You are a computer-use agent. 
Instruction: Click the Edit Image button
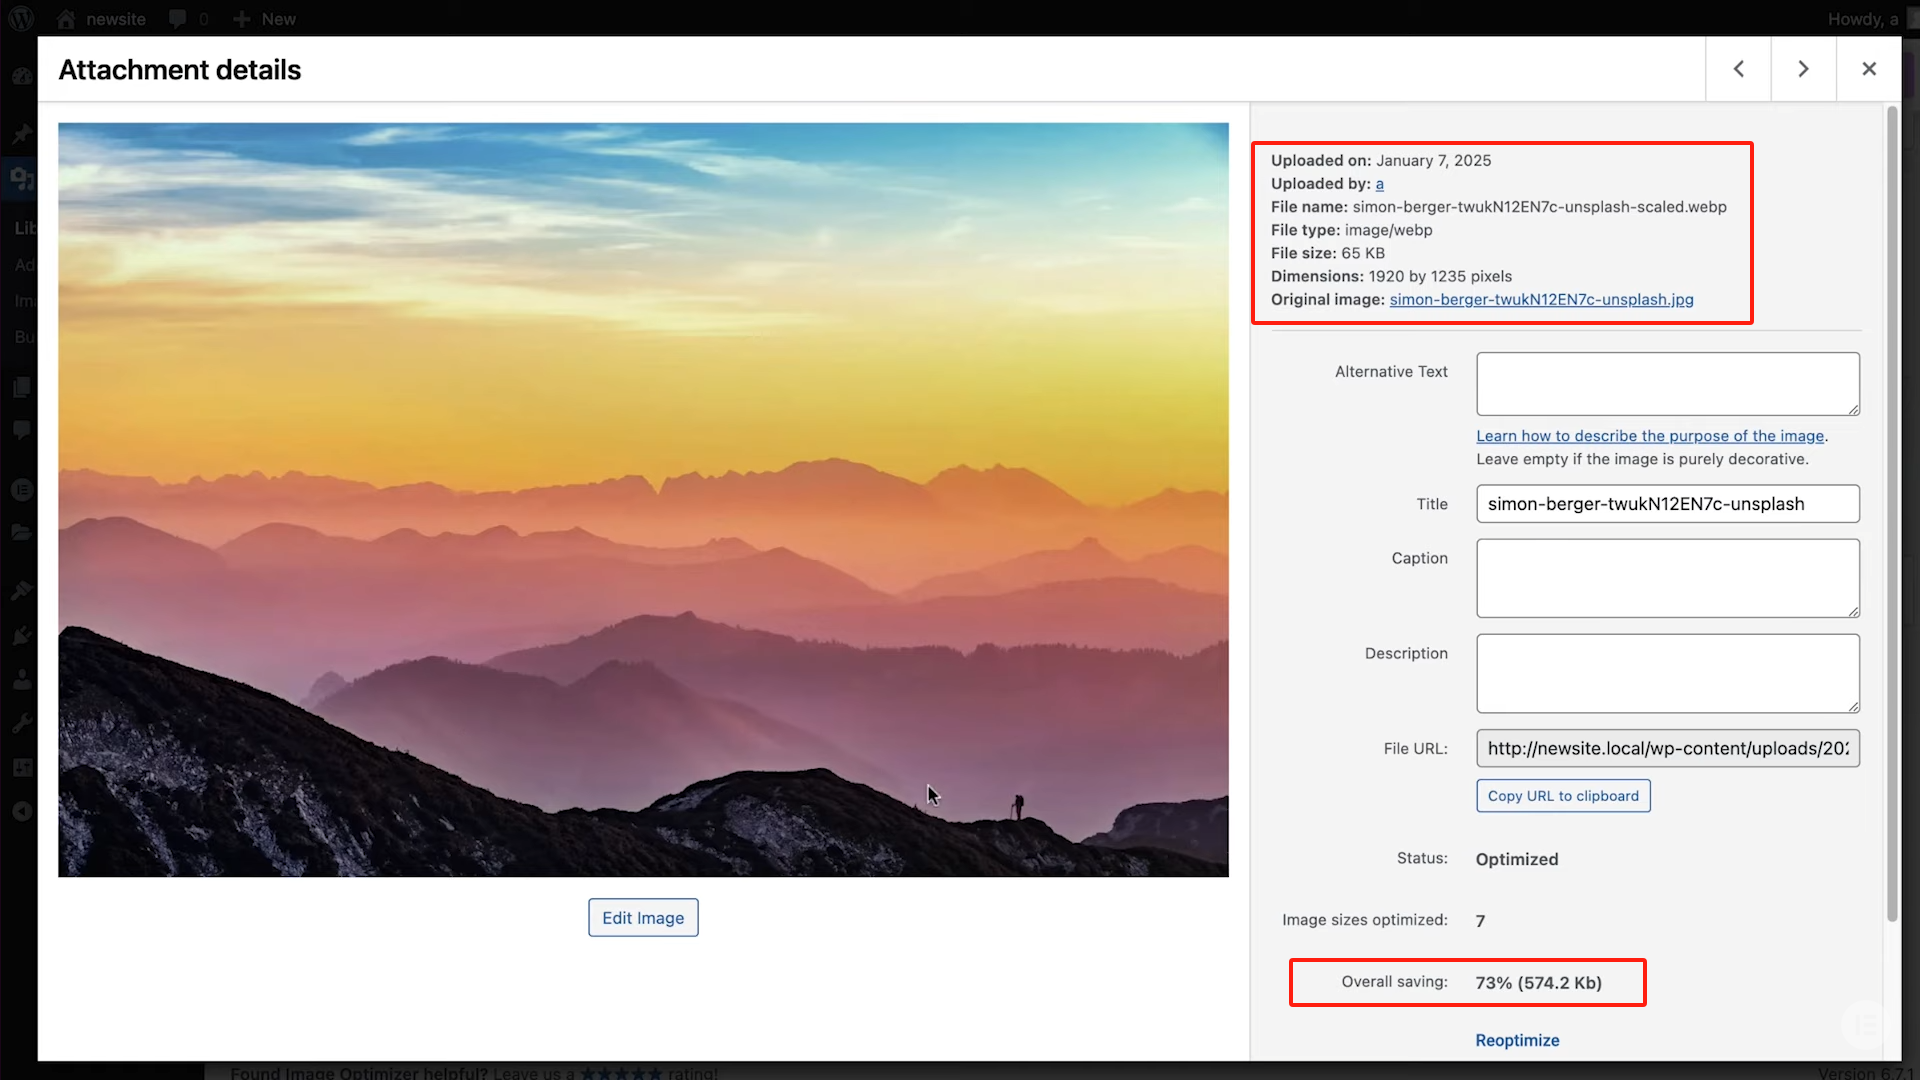(643, 917)
